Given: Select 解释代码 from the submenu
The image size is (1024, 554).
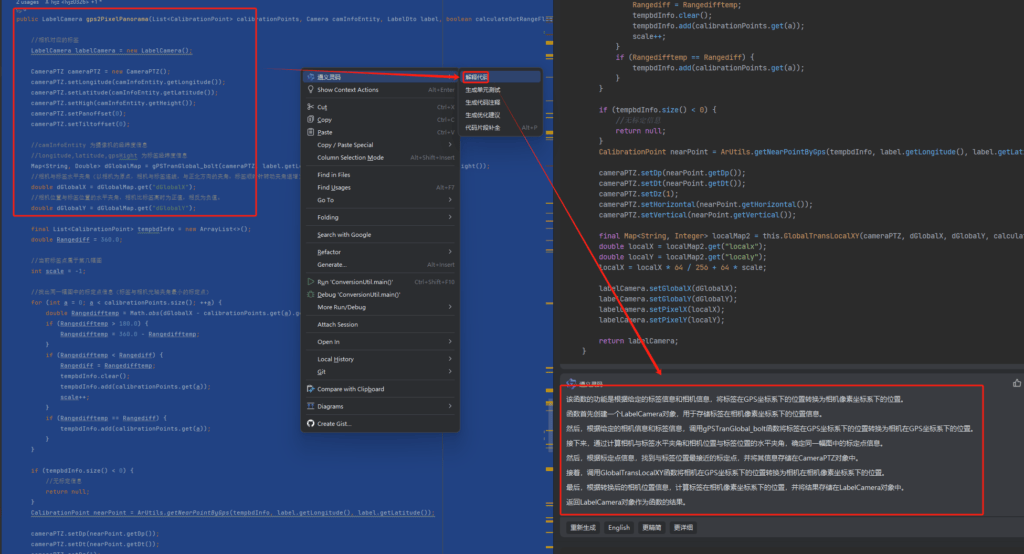Looking at the screenshot, I should tap(477, 77).
